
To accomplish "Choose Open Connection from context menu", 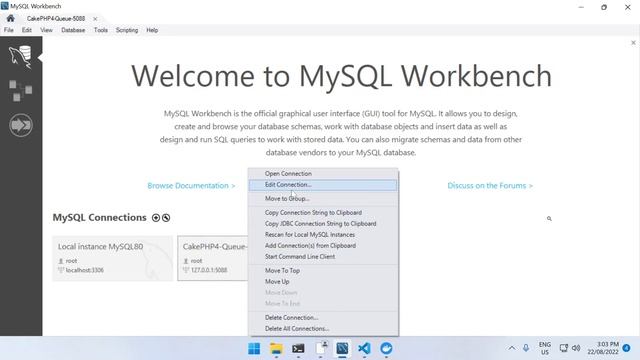I will 323,173.
